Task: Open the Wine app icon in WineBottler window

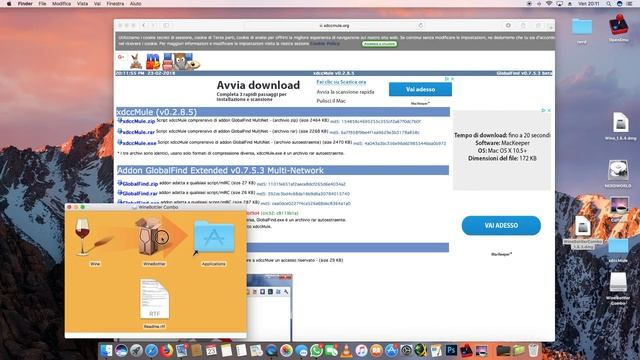Action: pos(83,237)
